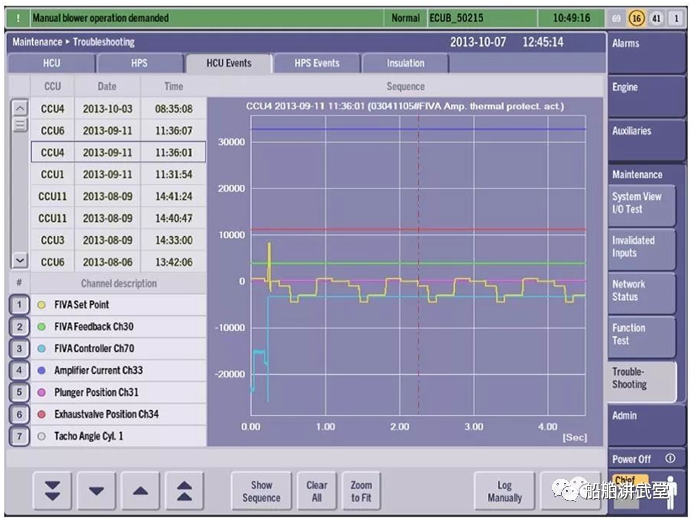This screenshot has width=692, height=522.
Task: Toggle channel 4 Amplifier Current Ch33
Action: point(19,370)
